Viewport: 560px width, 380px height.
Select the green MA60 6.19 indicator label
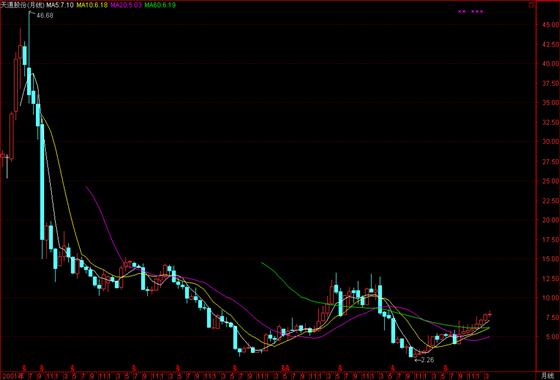pyautogui.click(x=160, y=5)
